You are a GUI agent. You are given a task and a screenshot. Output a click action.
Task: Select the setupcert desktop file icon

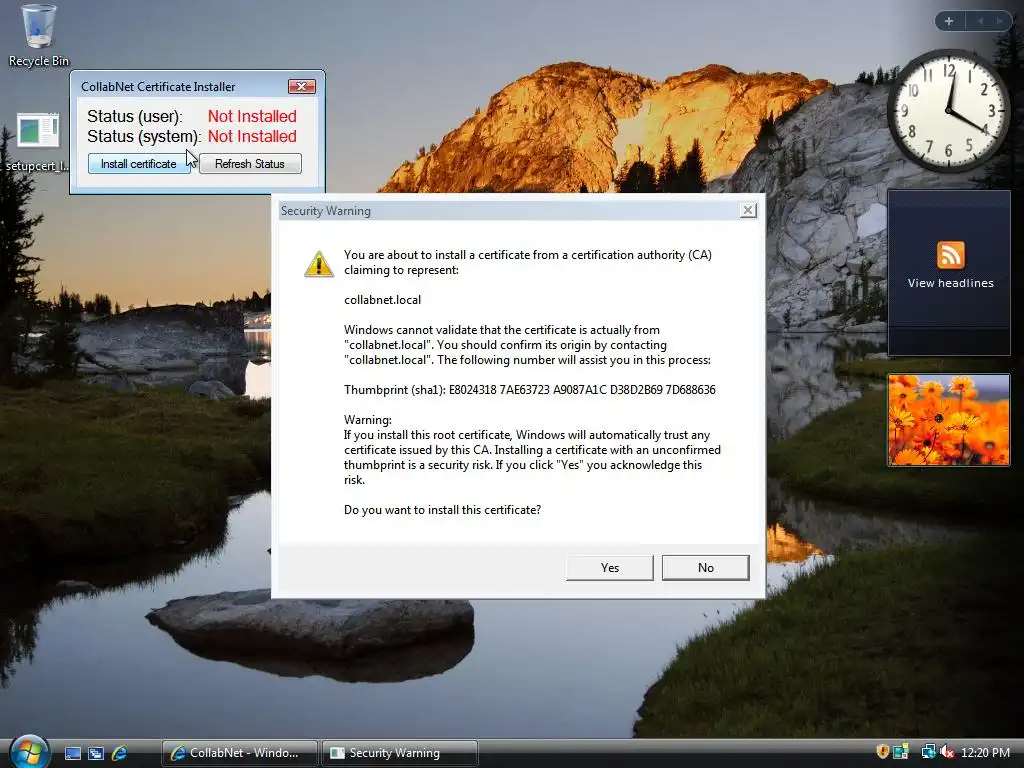tap(37, 142)
